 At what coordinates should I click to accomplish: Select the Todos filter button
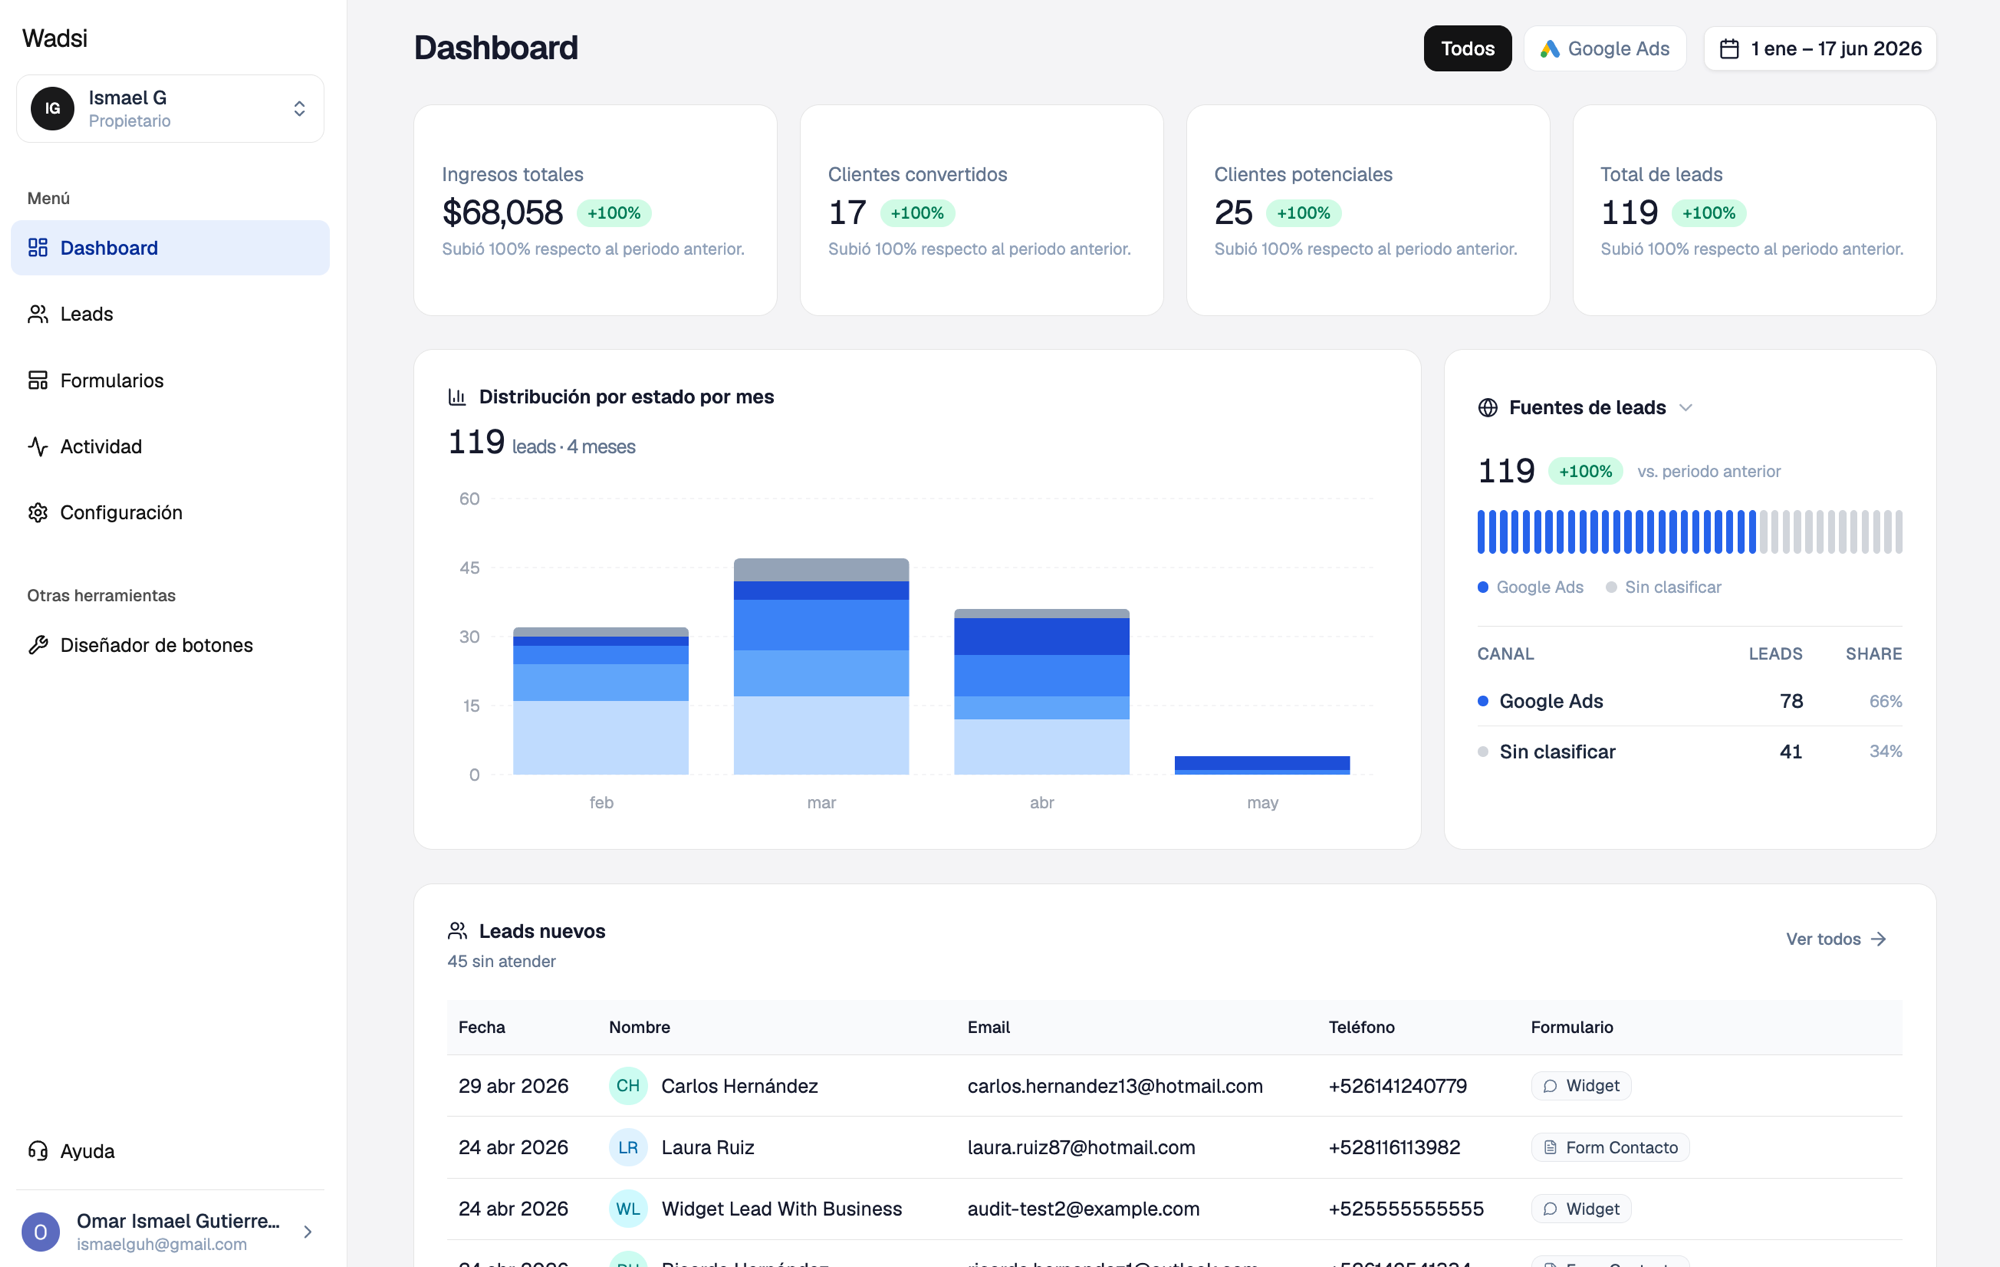[1467, 49]
